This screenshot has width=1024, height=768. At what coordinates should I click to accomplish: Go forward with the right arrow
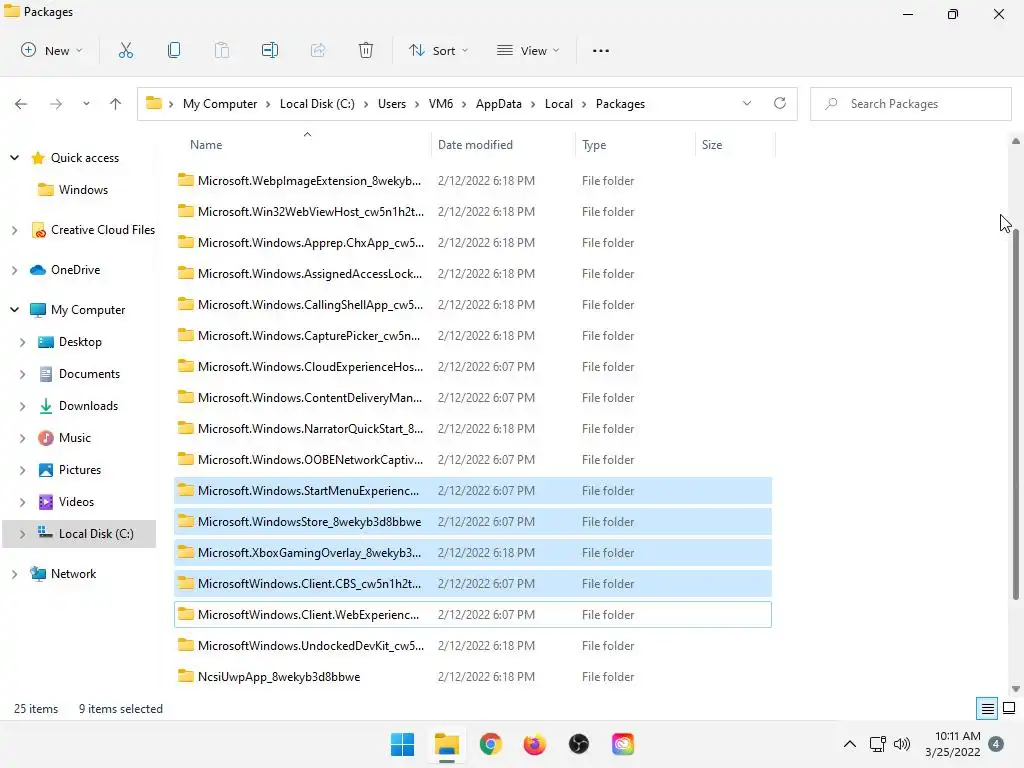coord(56,104)
